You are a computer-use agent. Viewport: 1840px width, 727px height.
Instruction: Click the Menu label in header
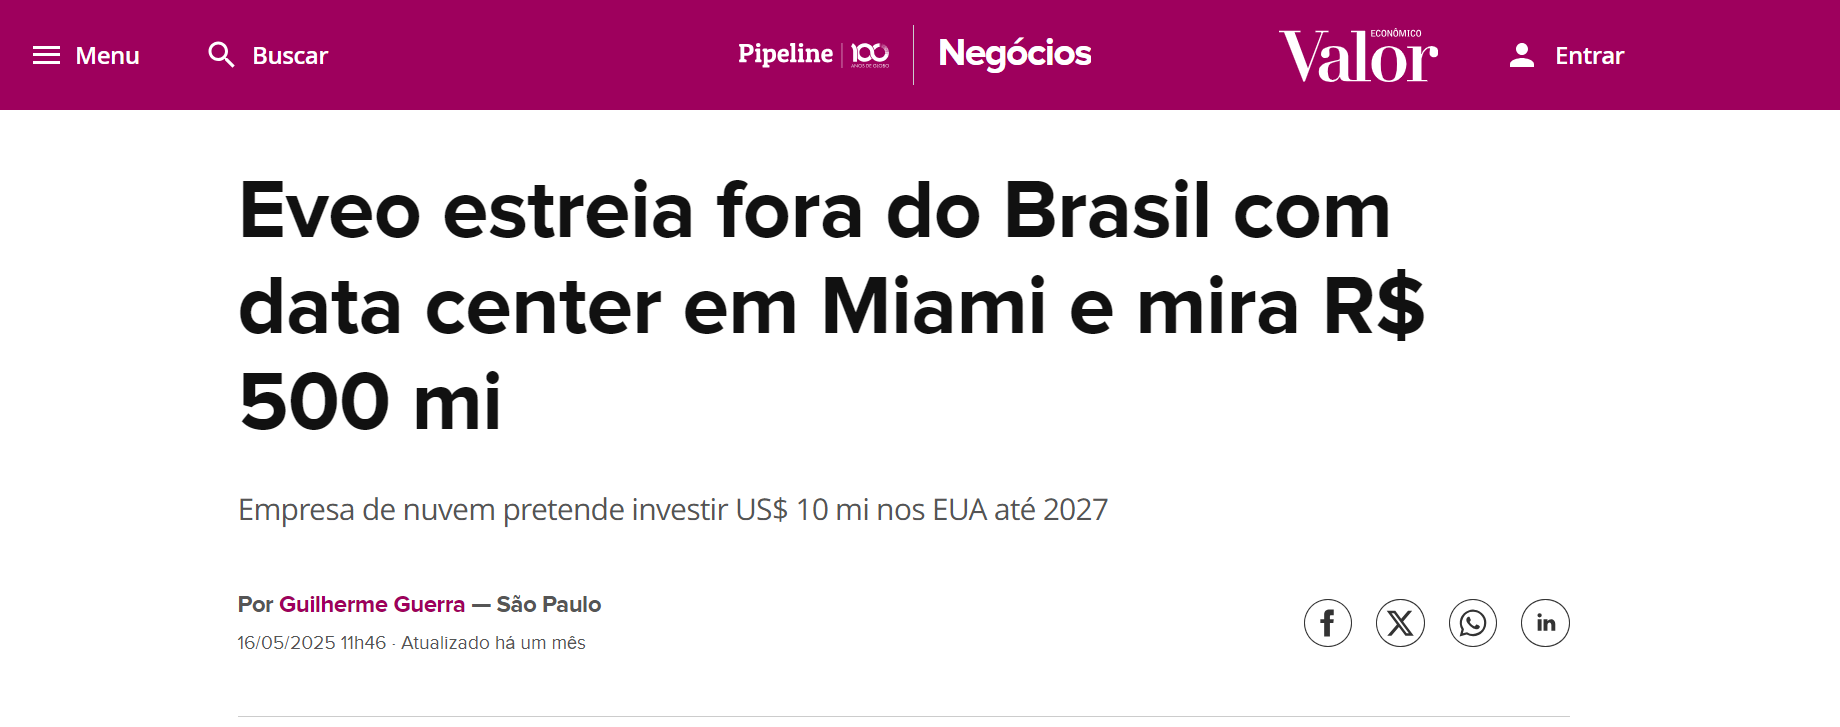coord(107,56)
